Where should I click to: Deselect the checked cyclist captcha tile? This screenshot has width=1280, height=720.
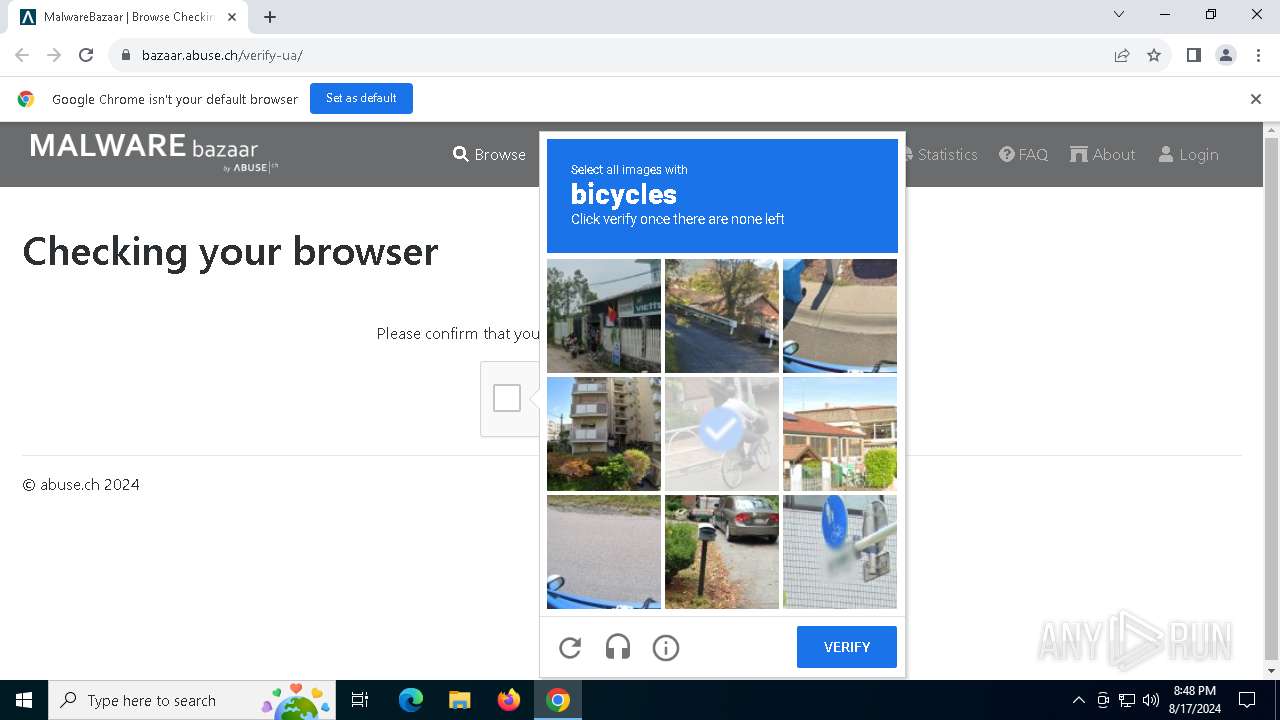point(722,434)
